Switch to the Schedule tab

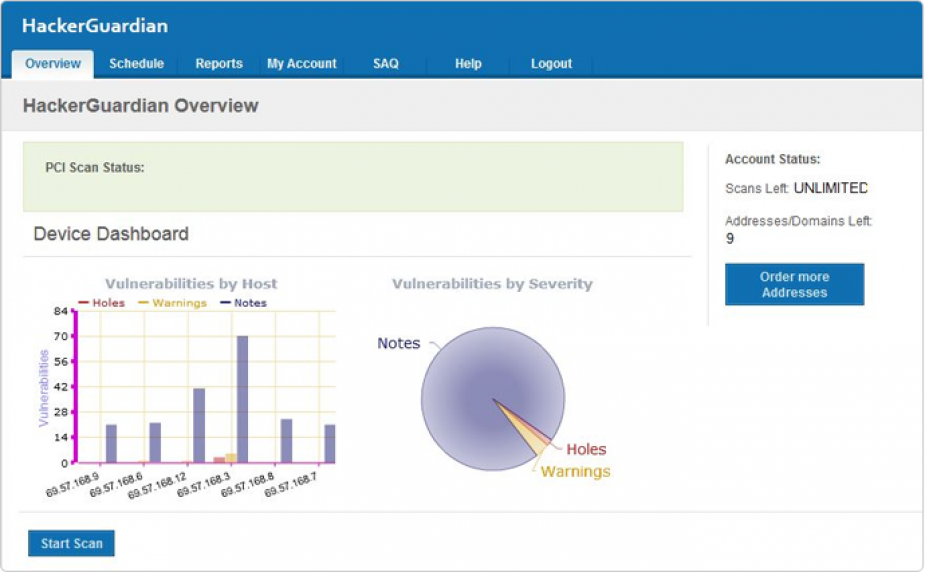136,64
